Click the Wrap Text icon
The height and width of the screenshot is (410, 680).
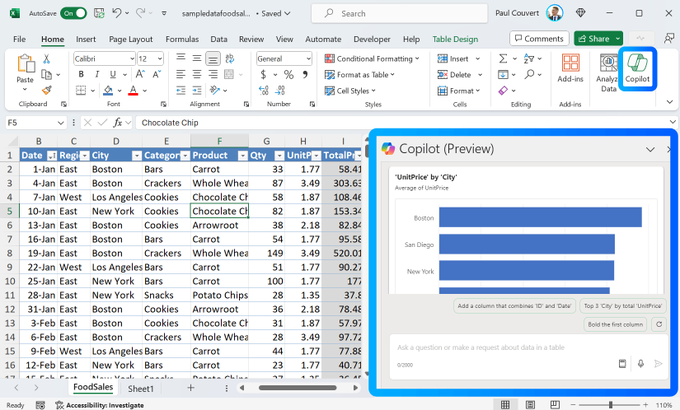point(230,58)
